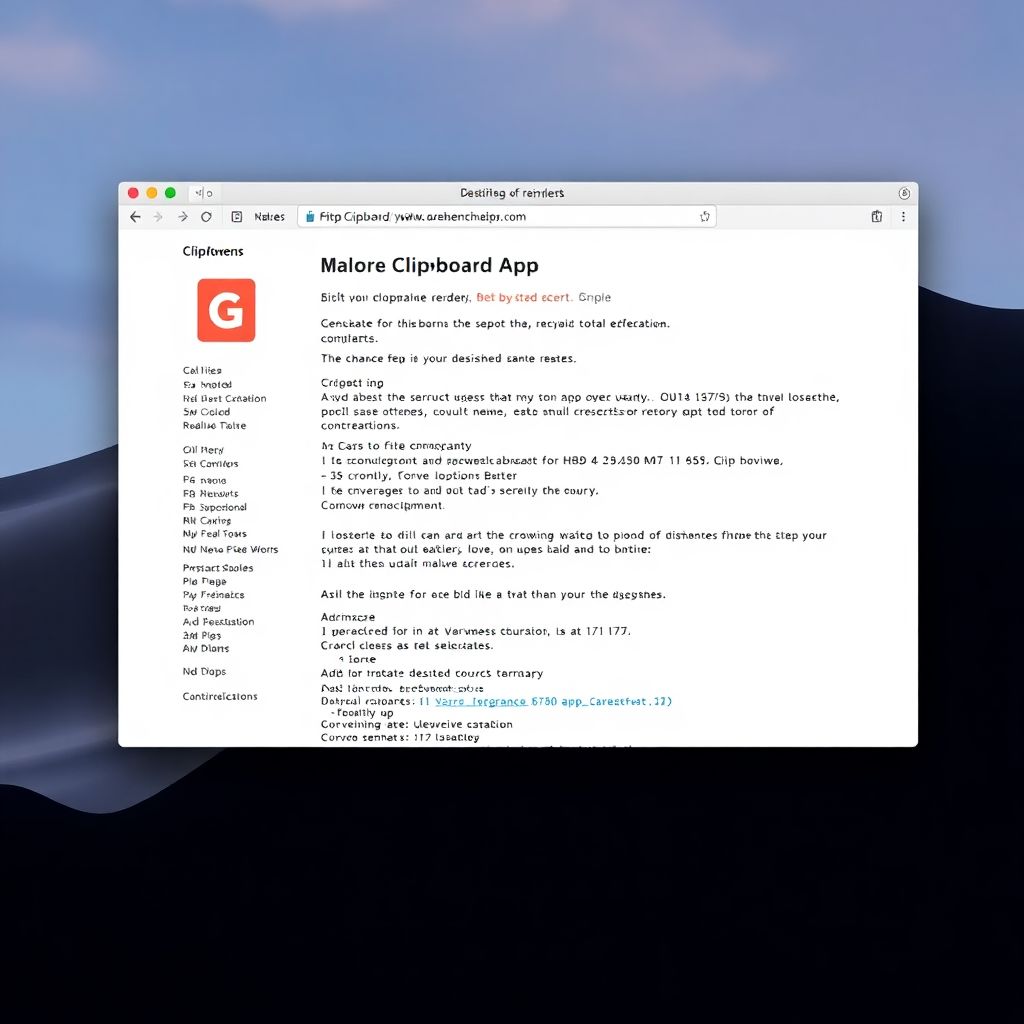The height and width of the screenshot is (1024, 1024).
Task: Click the window title text in title bar
Action: (x=512, y=193)
